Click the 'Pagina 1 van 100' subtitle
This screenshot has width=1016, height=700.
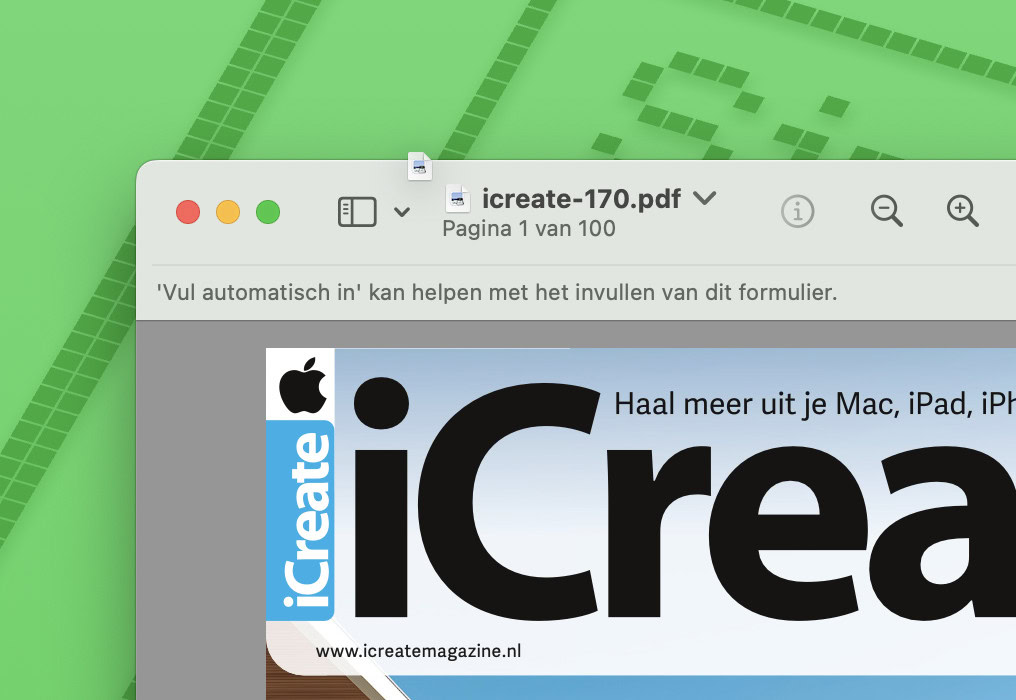tap(529, 229)
